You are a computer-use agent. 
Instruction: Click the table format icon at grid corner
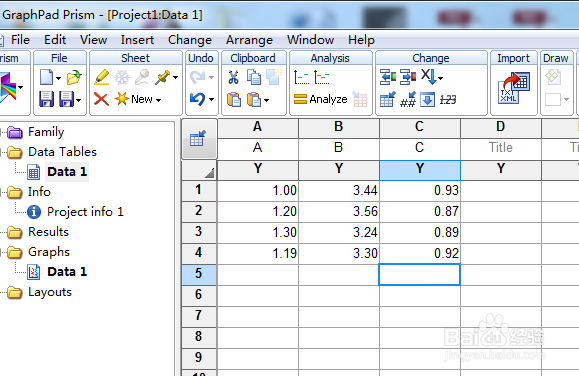(198, 139)
